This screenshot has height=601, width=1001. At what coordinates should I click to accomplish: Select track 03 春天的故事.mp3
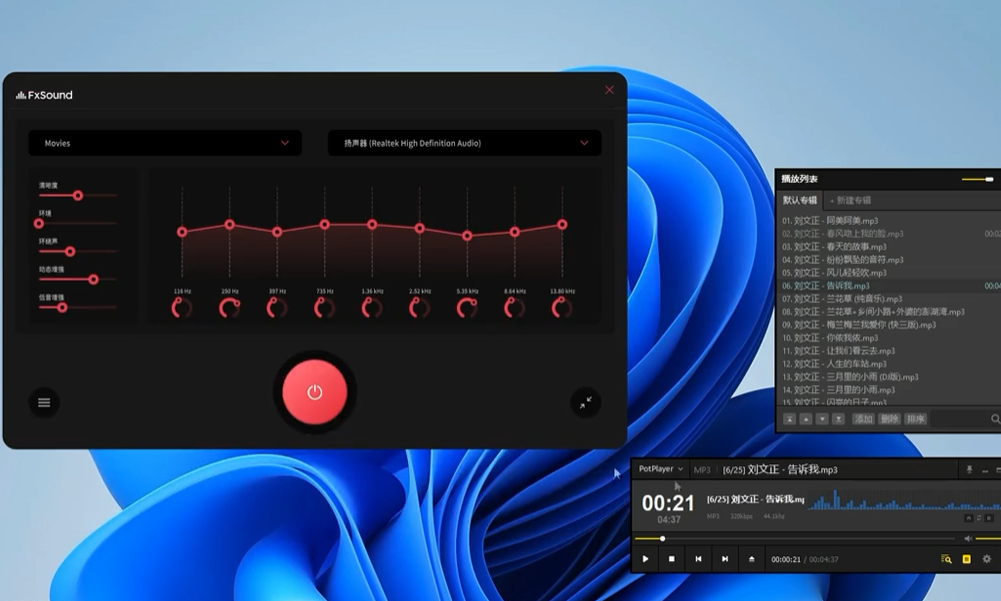888,247
